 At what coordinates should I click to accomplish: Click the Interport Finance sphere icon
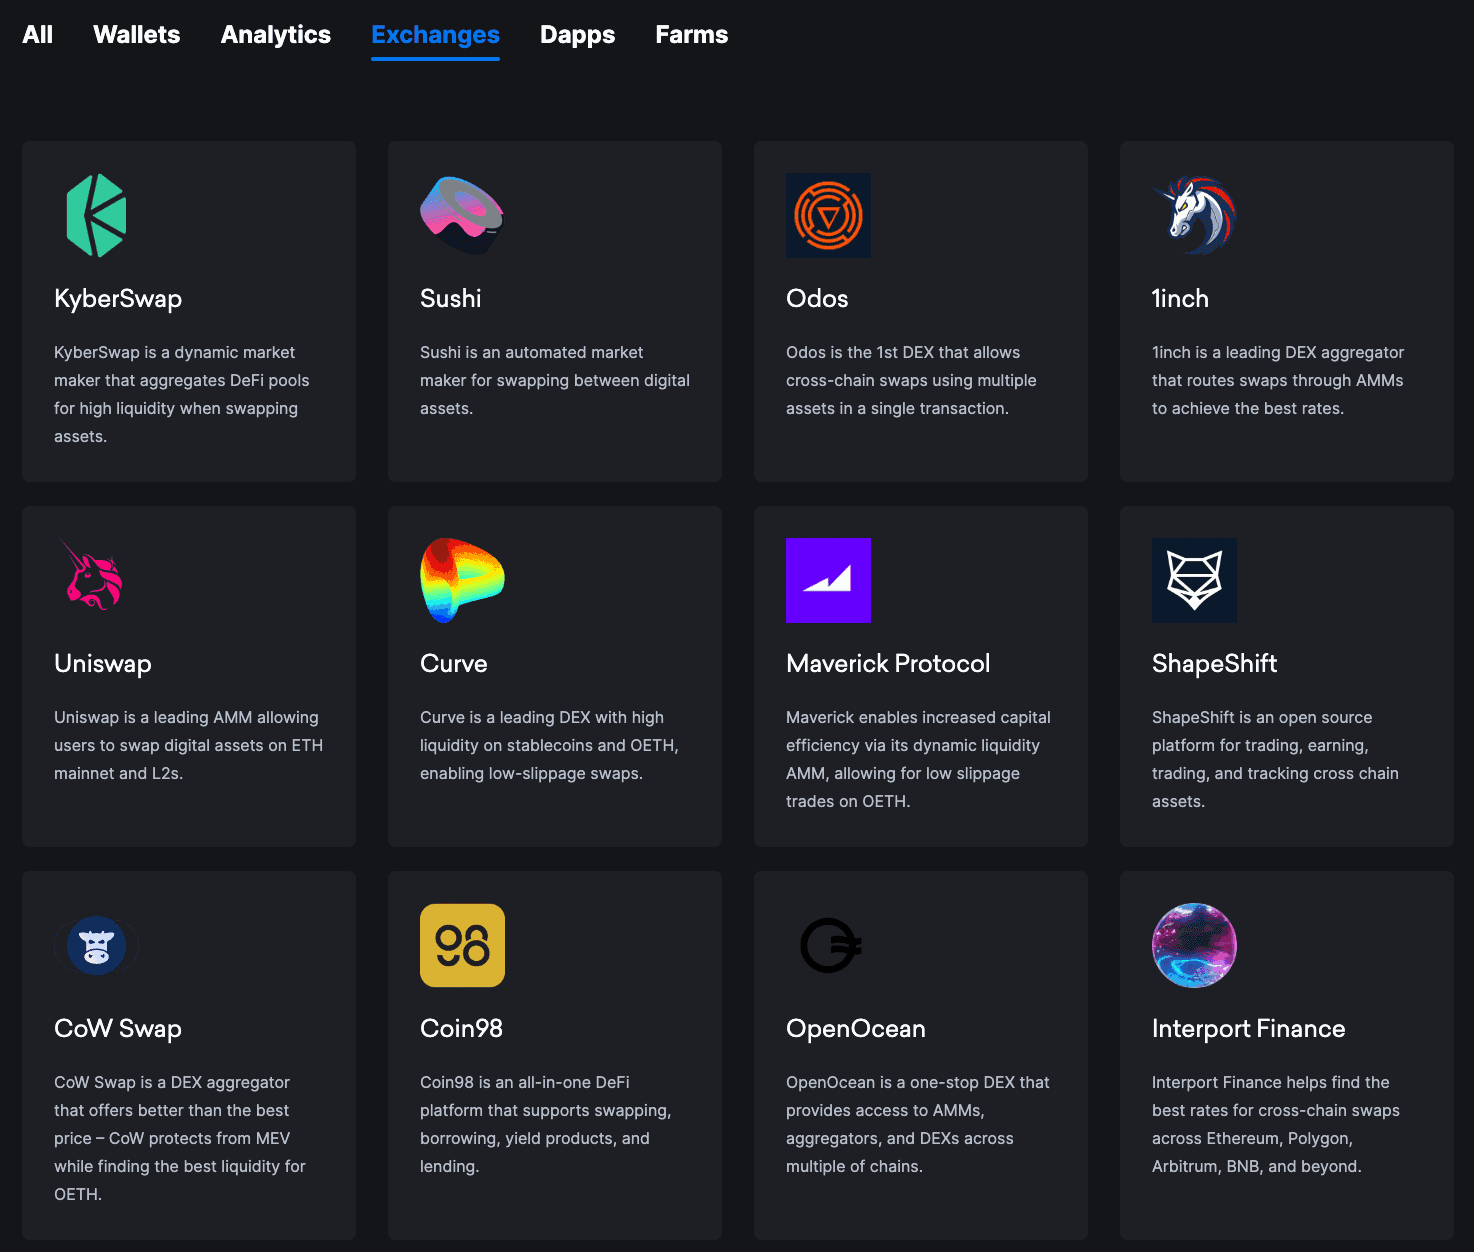pyautogui.click(x=1194, y=945)
